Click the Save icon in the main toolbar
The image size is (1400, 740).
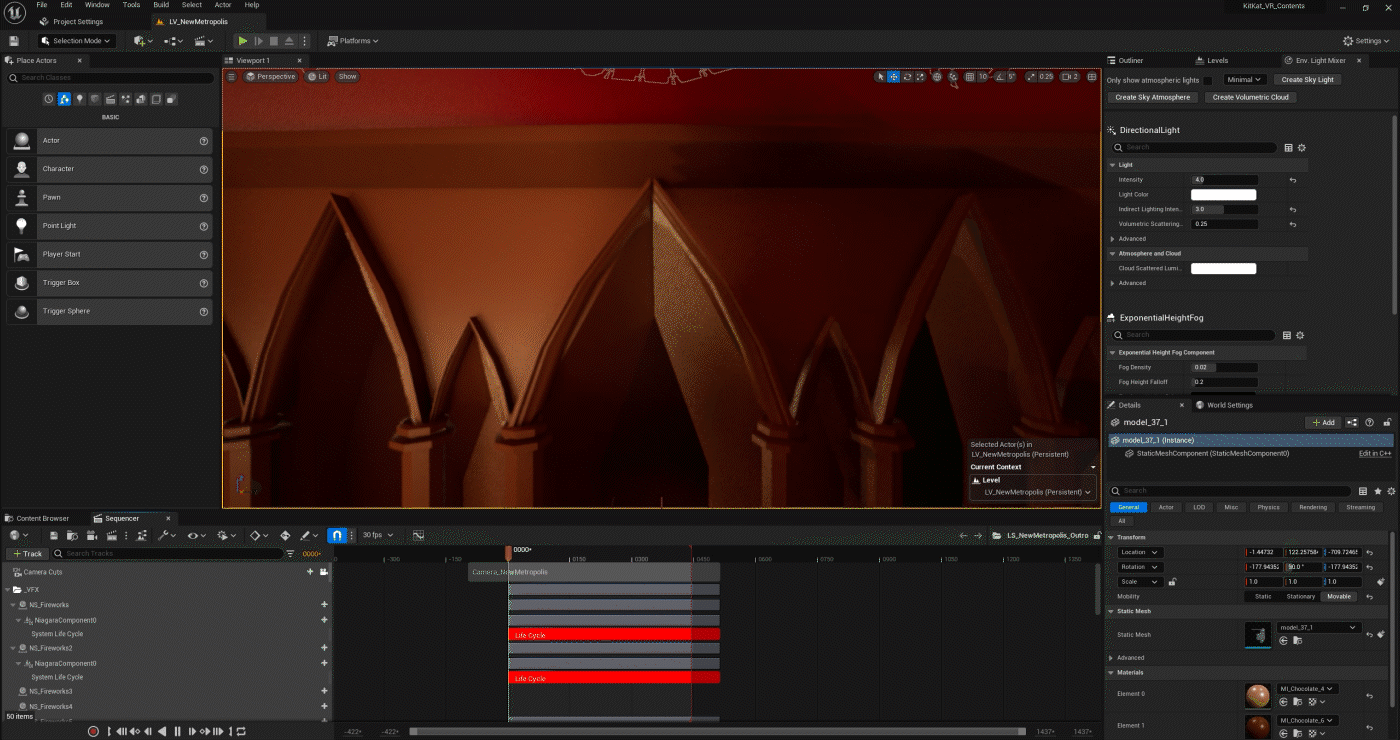(x=14, y=41)
